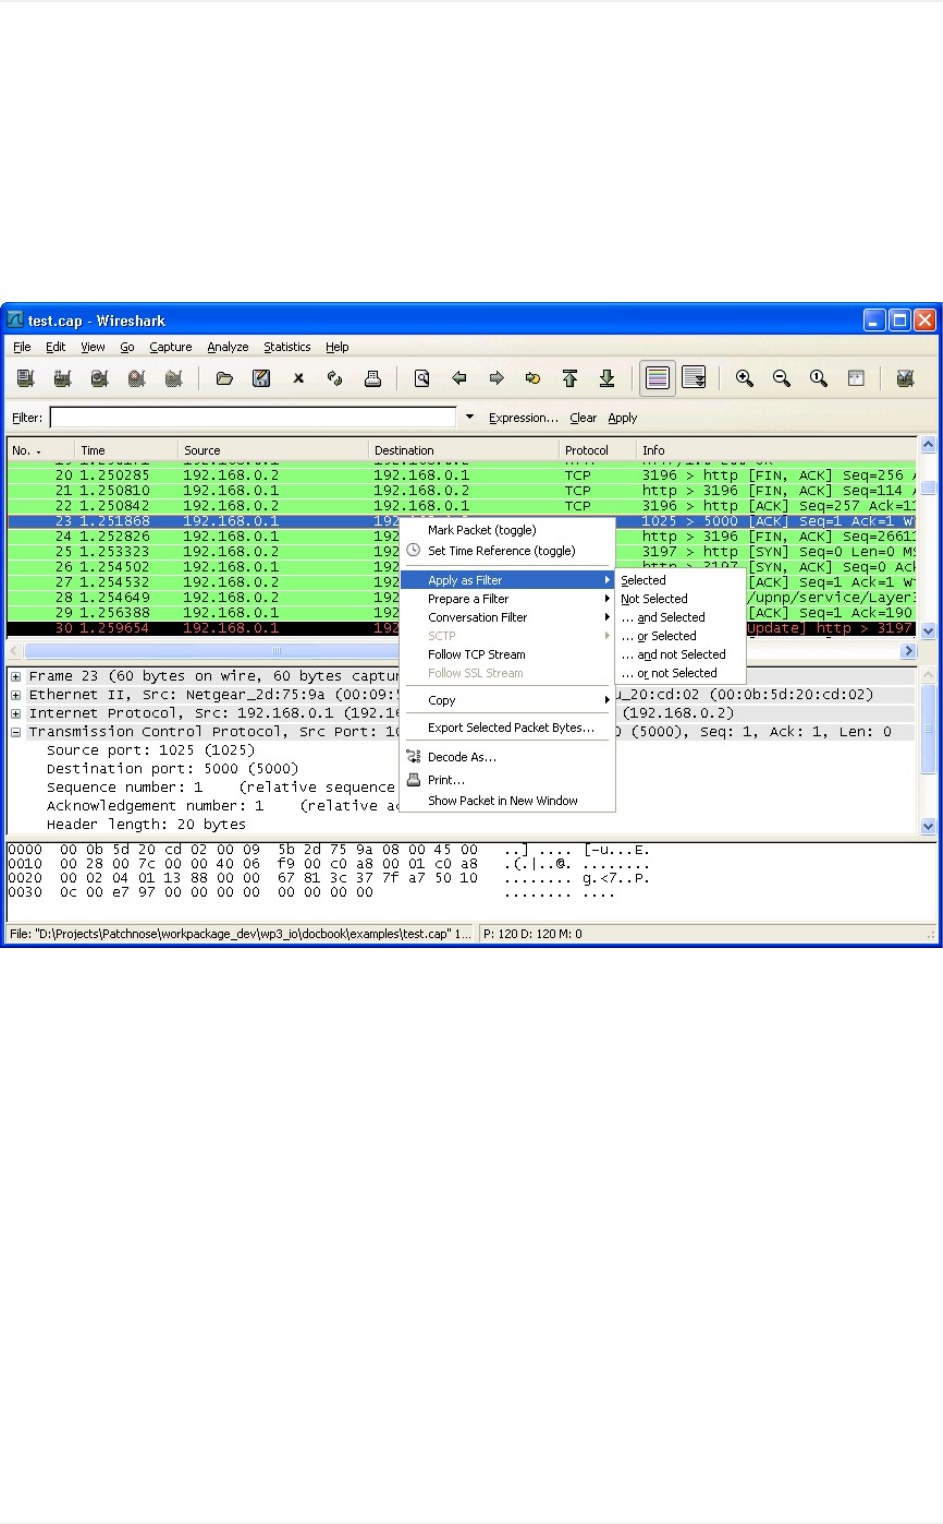Screen dimensions: 943x1524
Task: Click the zoom out toolbar icon
Action: click(782, 378)
